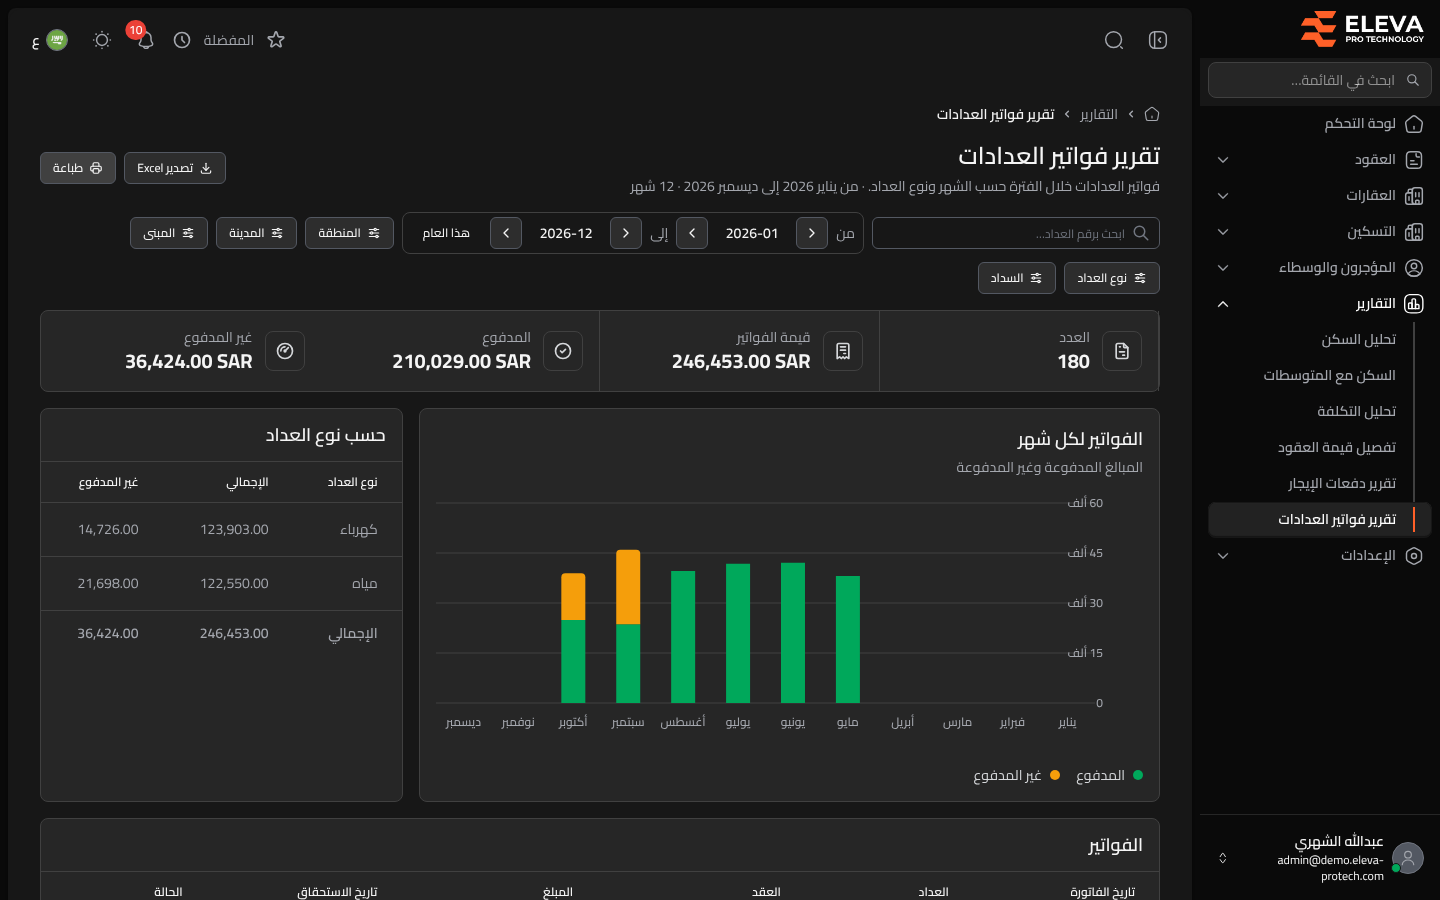Viewport: 1440px width, 900px height.
Task: Open السكن مع المتوسطات report
Action: point(1329,376)
